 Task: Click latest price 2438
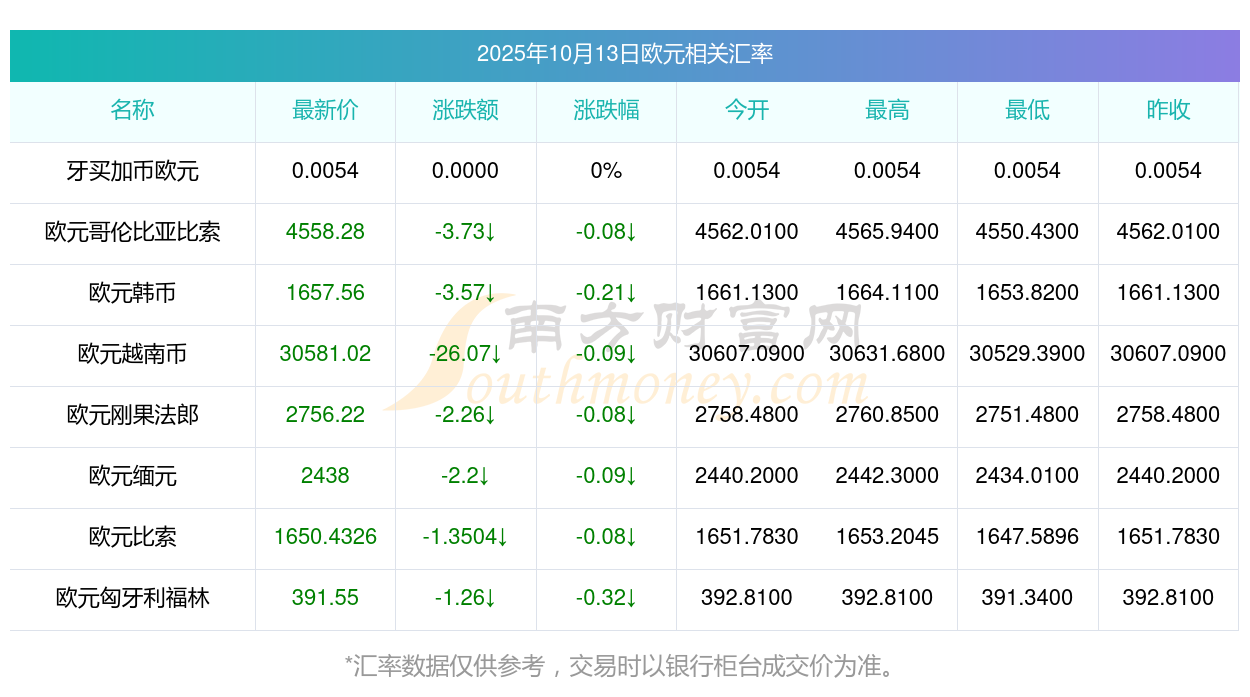pos(325,476)
